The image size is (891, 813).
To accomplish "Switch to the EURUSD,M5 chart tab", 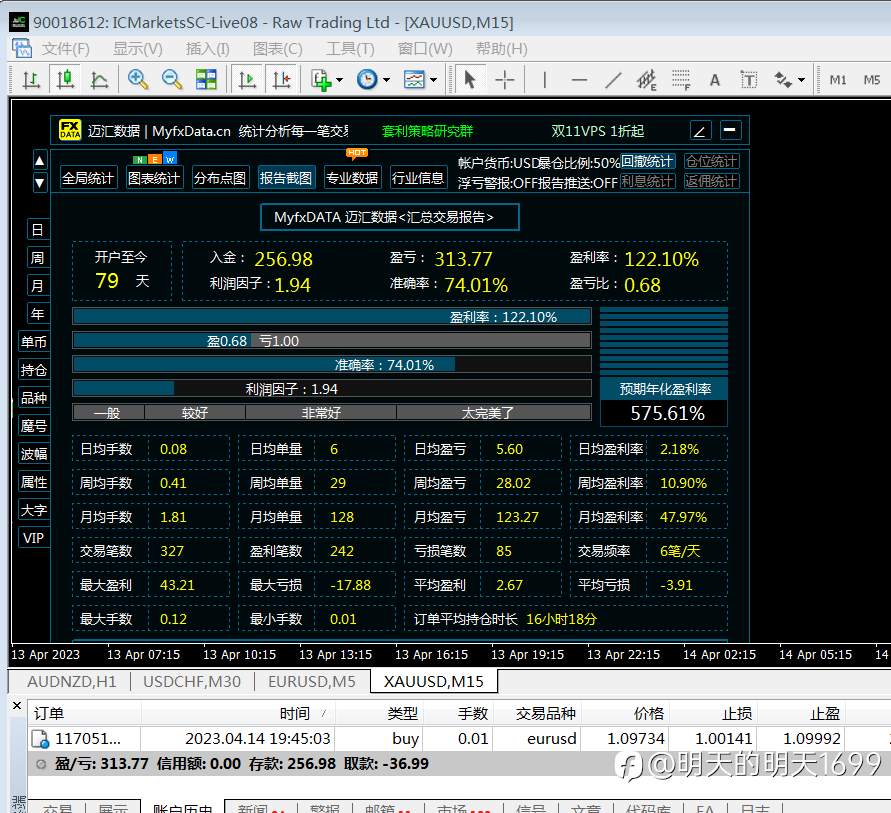I will click(x=311, y=681).
